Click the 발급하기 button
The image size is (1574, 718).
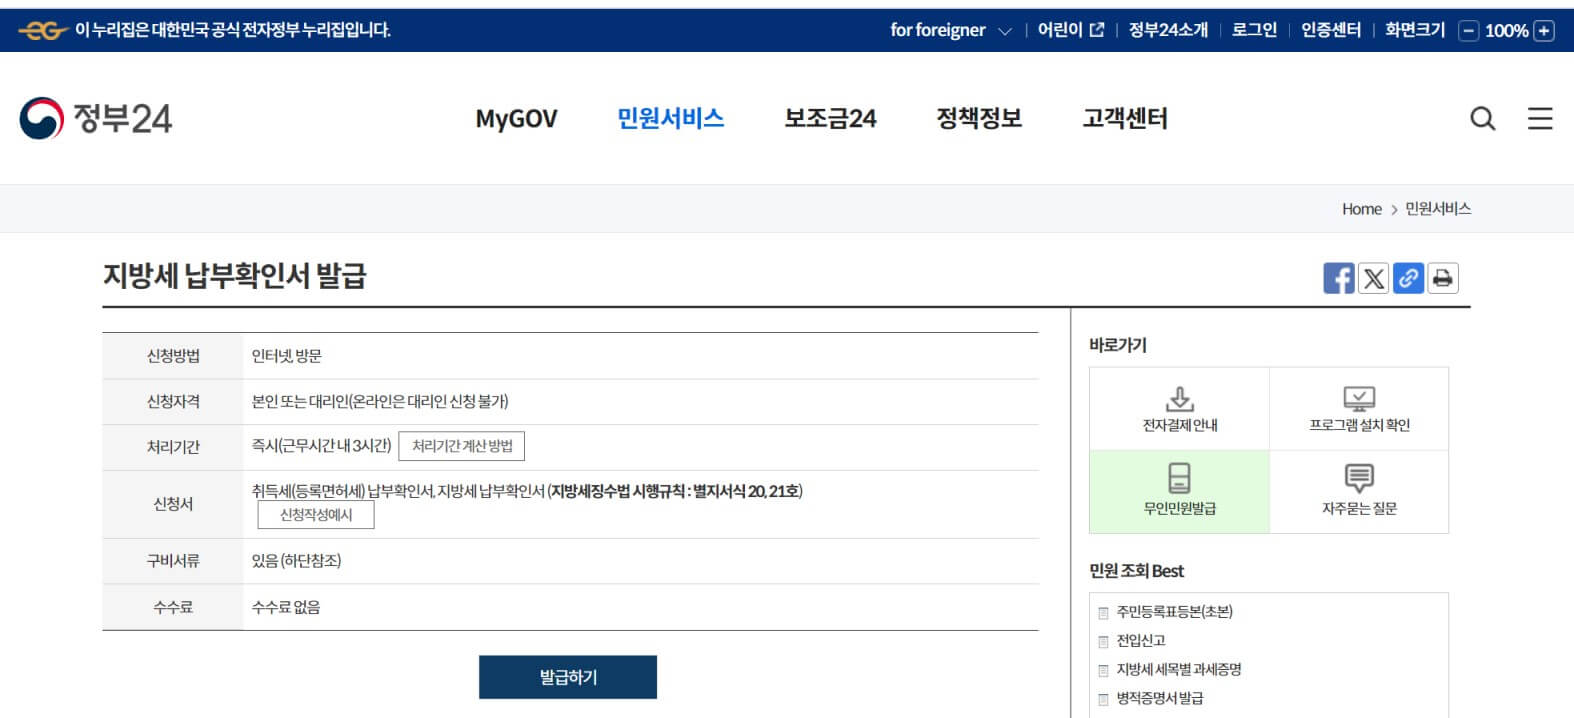568,677
